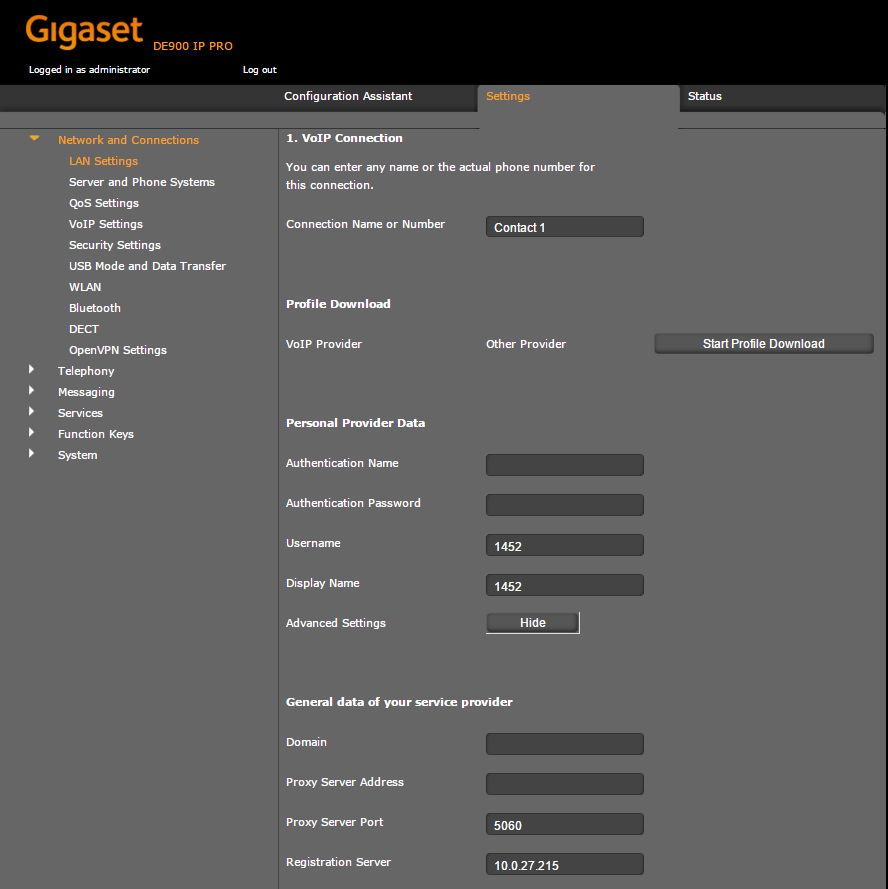Click the Connection Name or Number field
Image resolution: width=888 pixels, height=889 pixels.
click(564, 227)
